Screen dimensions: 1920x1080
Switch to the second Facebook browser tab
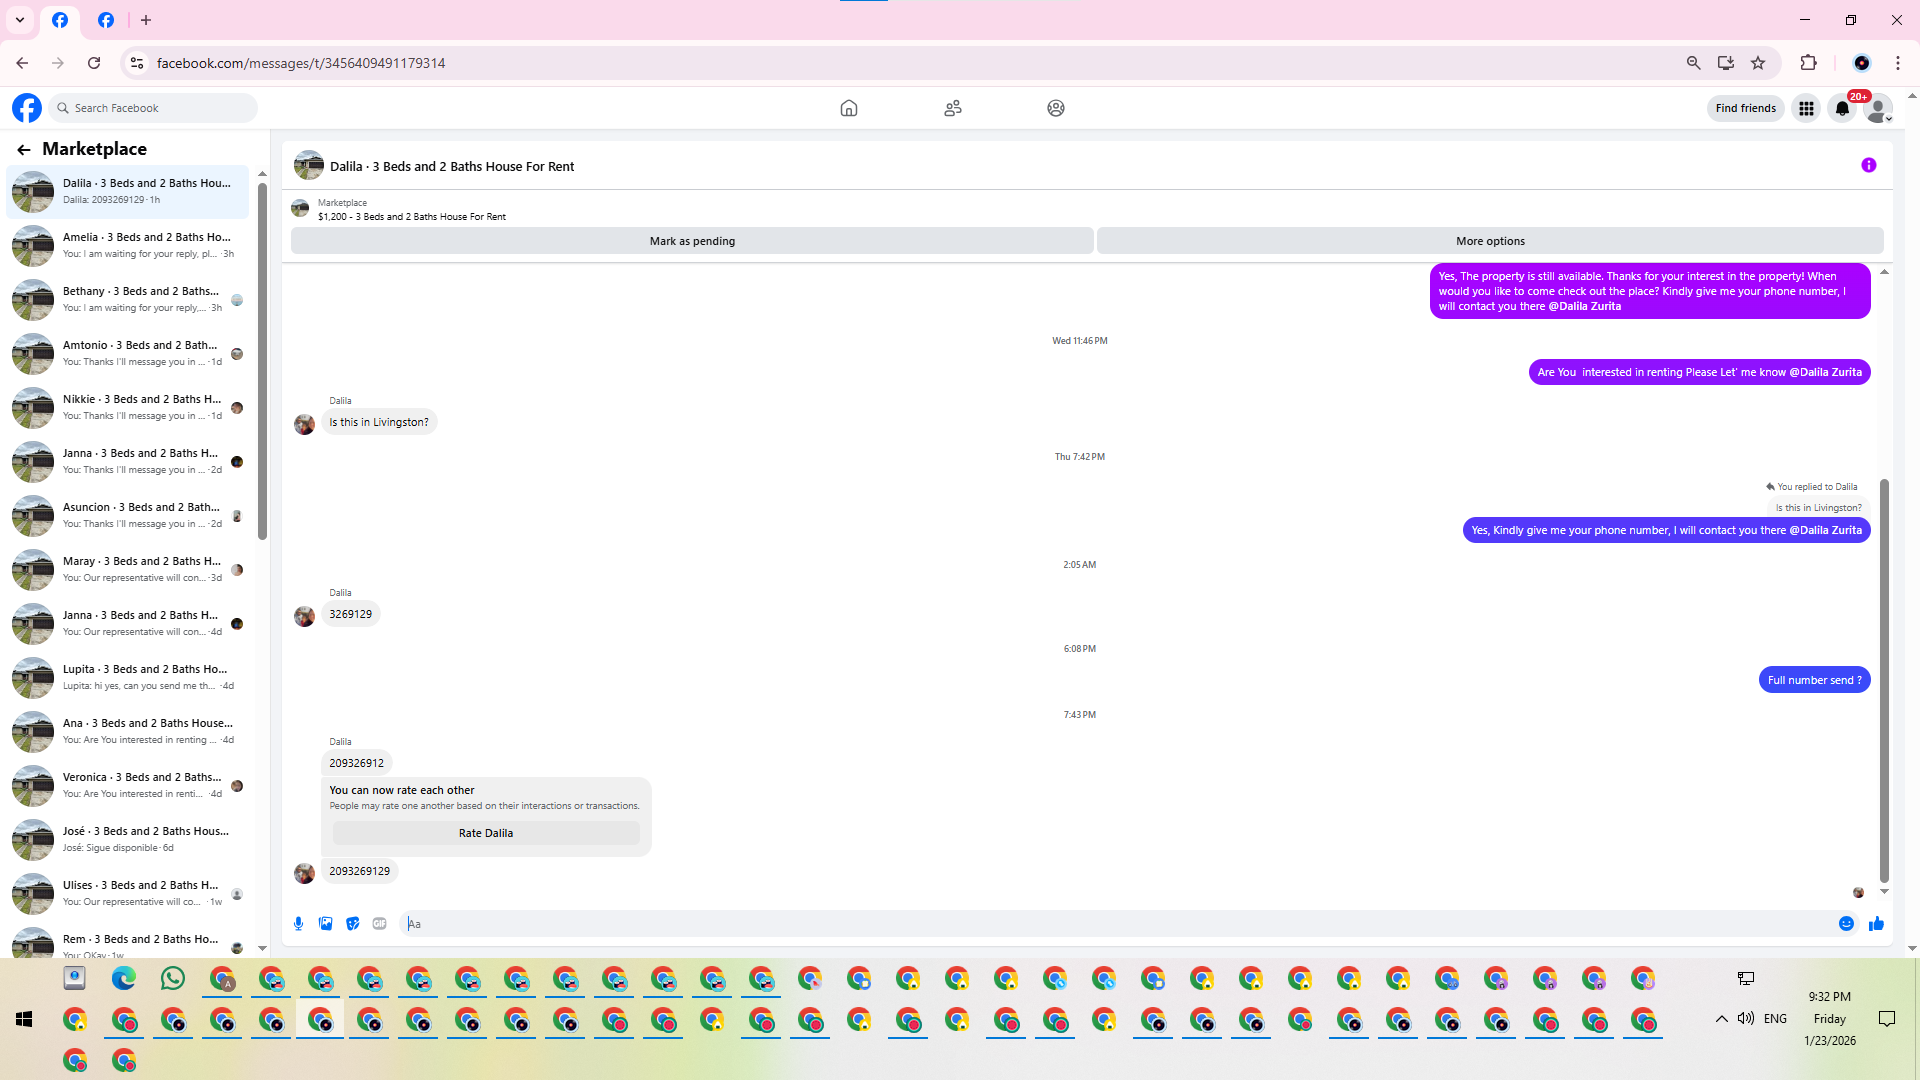[106, 20]
